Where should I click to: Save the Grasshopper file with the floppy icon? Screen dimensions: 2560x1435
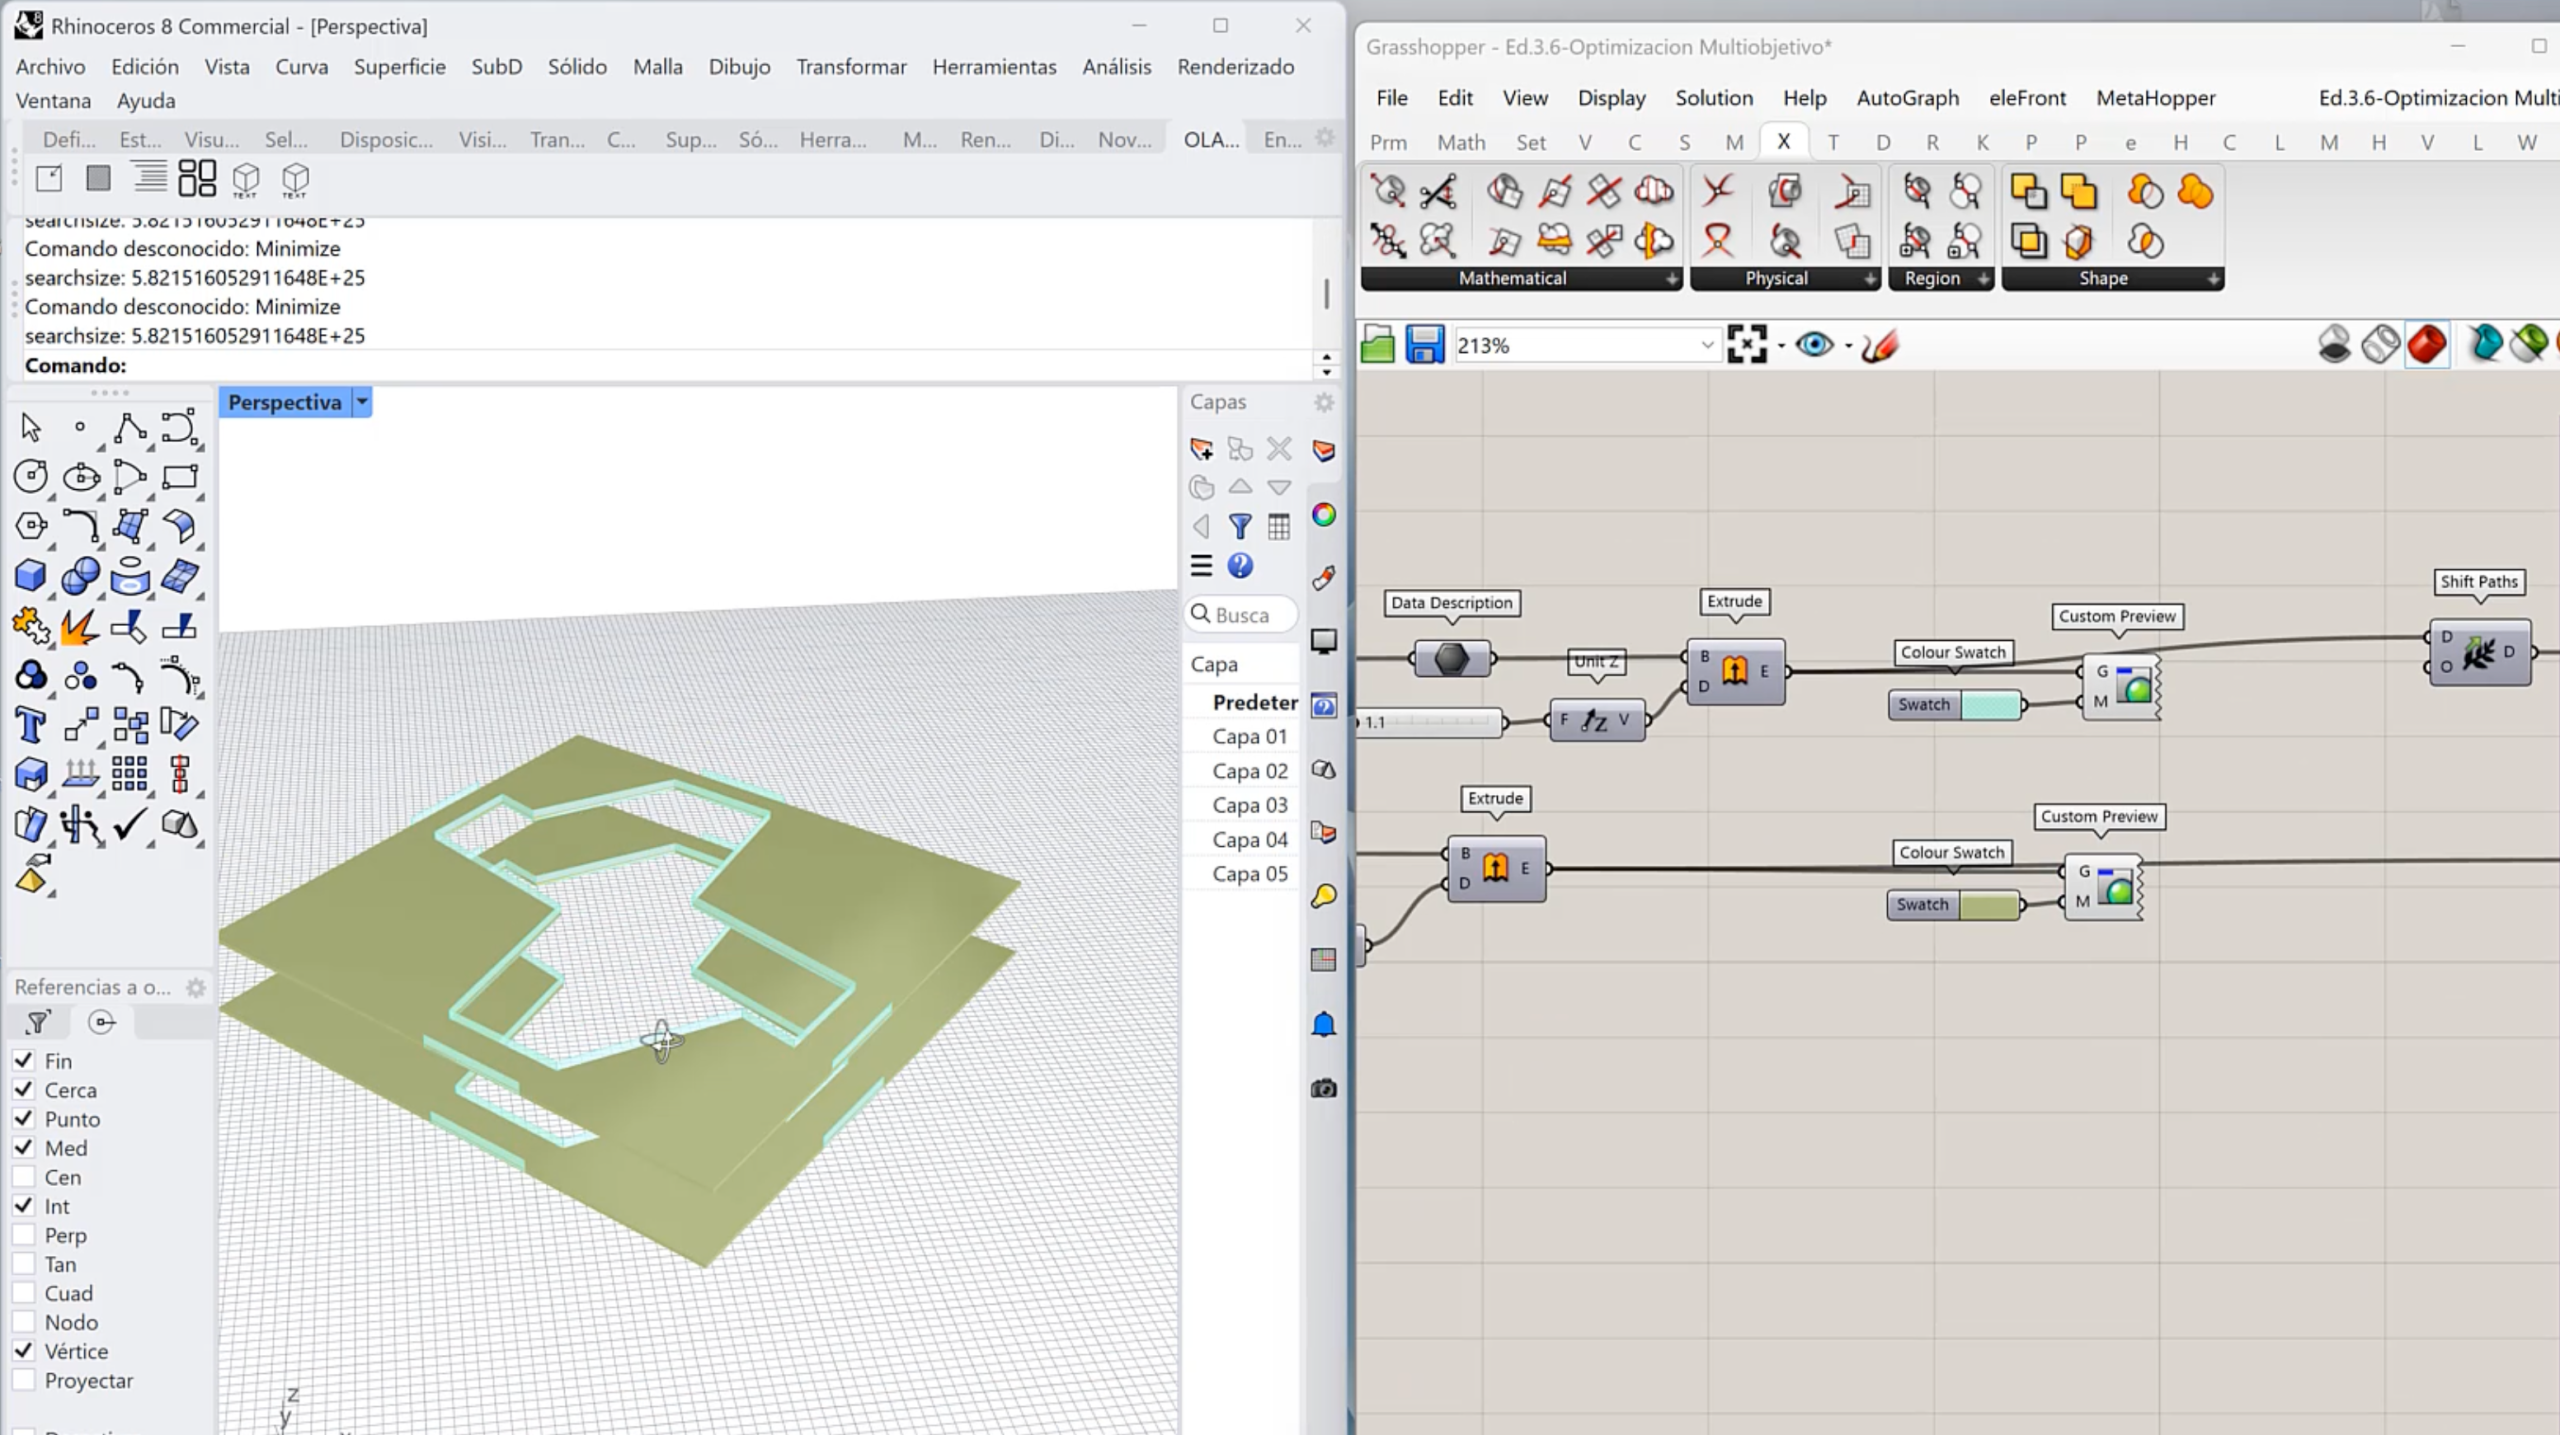pos(1424,345)
